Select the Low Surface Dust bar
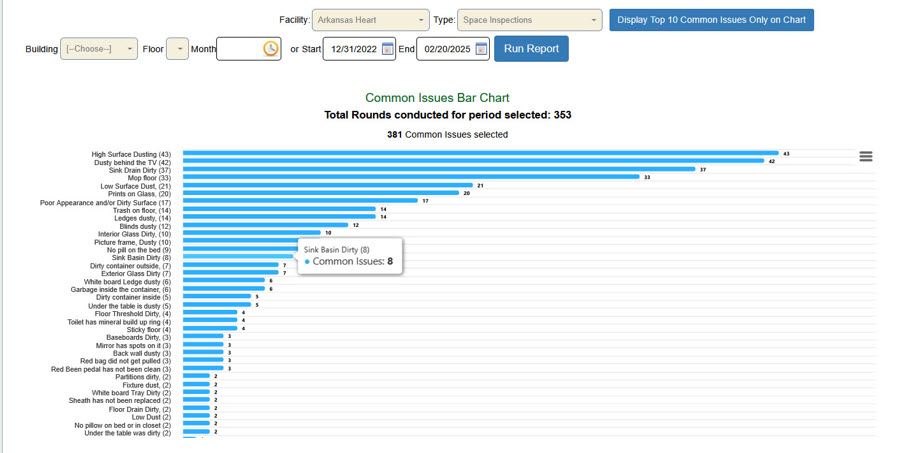This screenshot has width=919, height=453. pyautogui.click(x=327, y=185)
